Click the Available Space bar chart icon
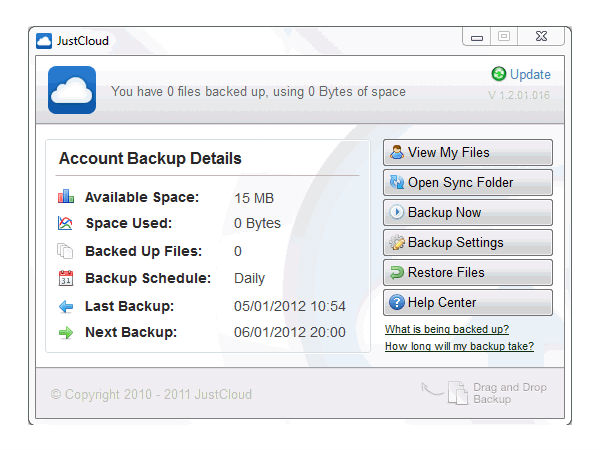This screenshot has width=600, height=450. [66, 196]
